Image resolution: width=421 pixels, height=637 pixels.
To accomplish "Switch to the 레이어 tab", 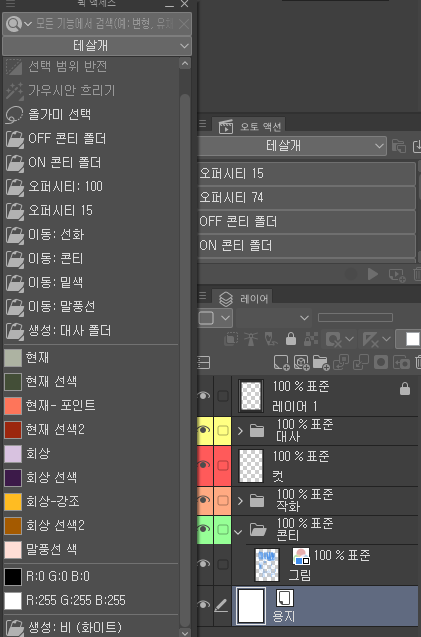I will [x=243, y=299].
